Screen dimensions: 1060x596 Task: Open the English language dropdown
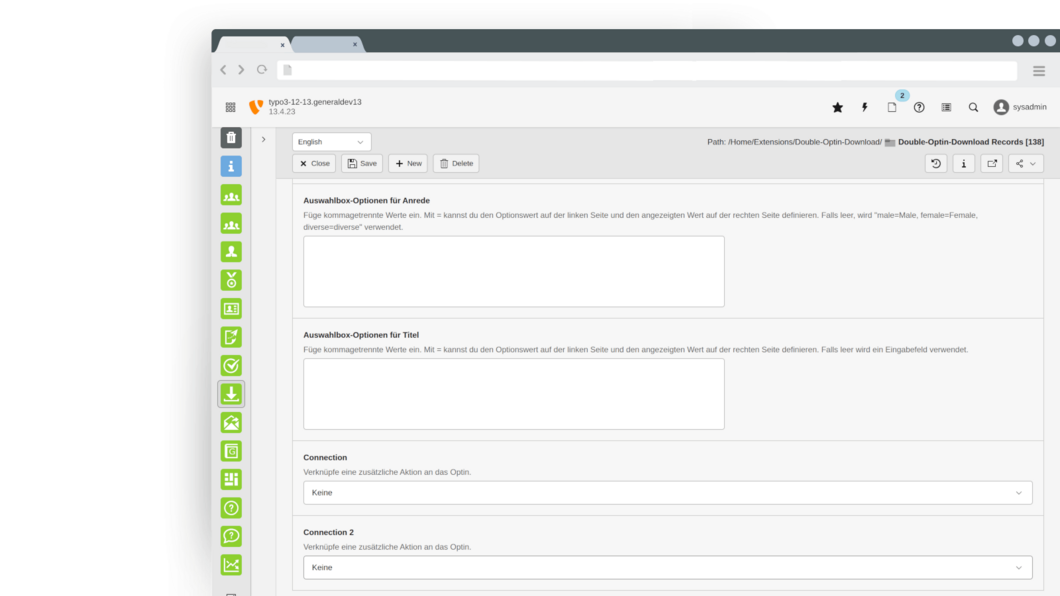click(x=331, y=142)
